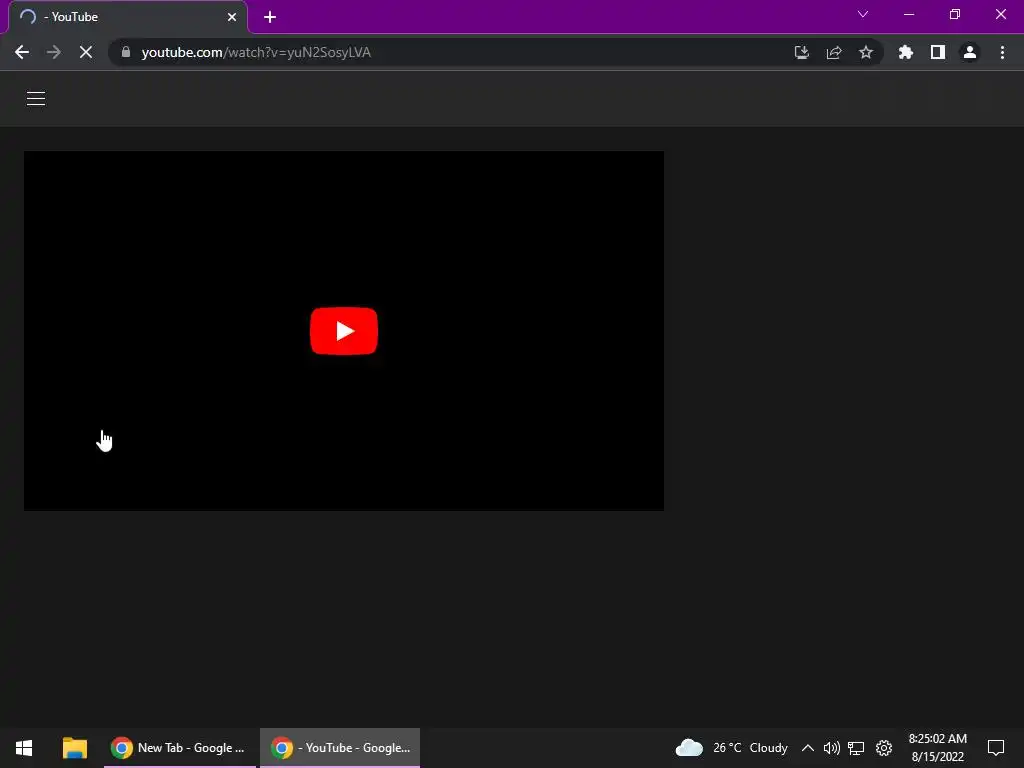Click the forward navigation arrow
This screenshot has width=1024, height=768.
point(54,52)
